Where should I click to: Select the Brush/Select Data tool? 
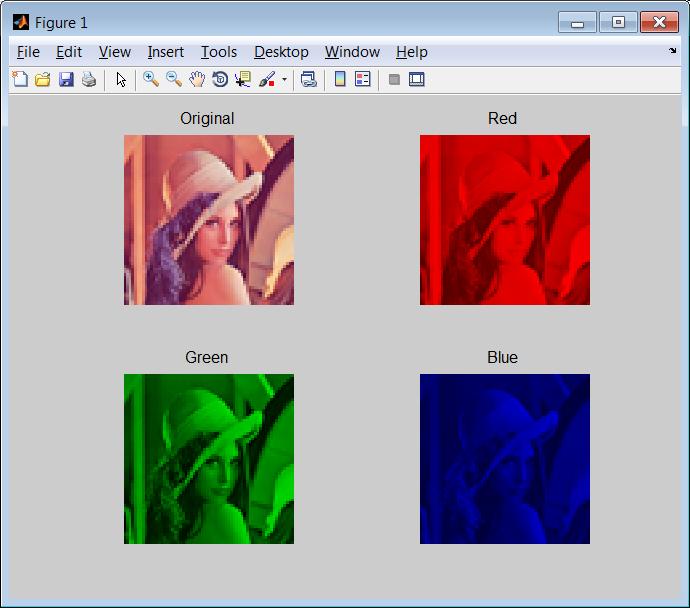click(267, 80)
